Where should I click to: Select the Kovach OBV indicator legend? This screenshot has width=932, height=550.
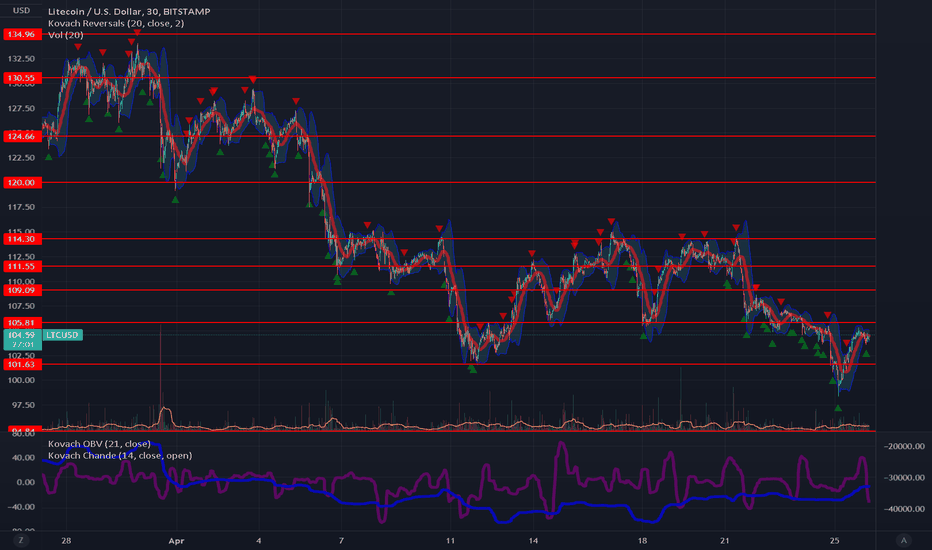[x=99, y=444]
